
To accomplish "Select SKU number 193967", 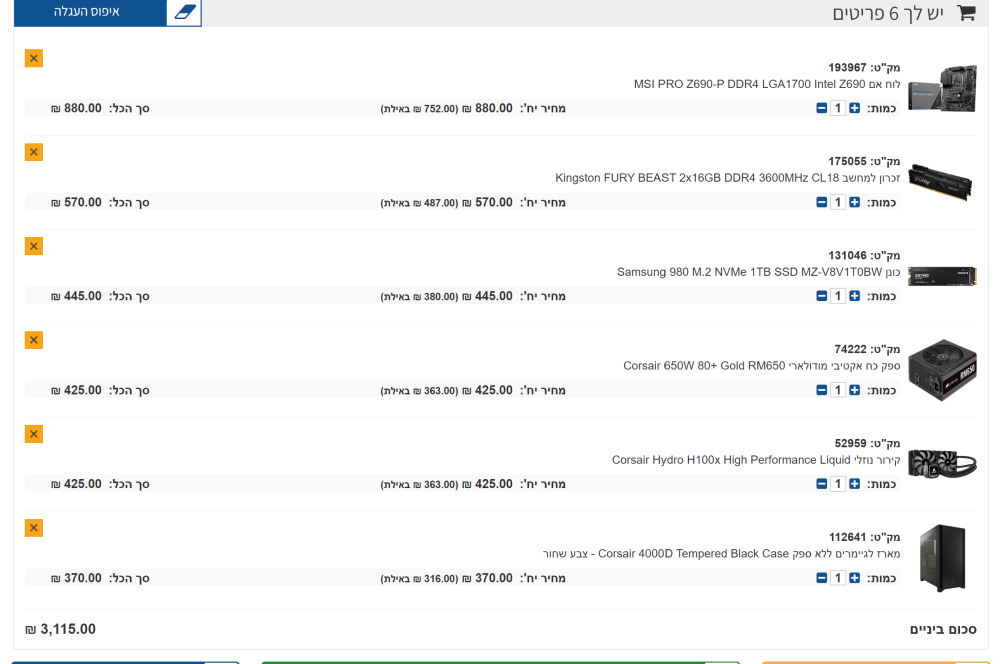I will 847,68.
